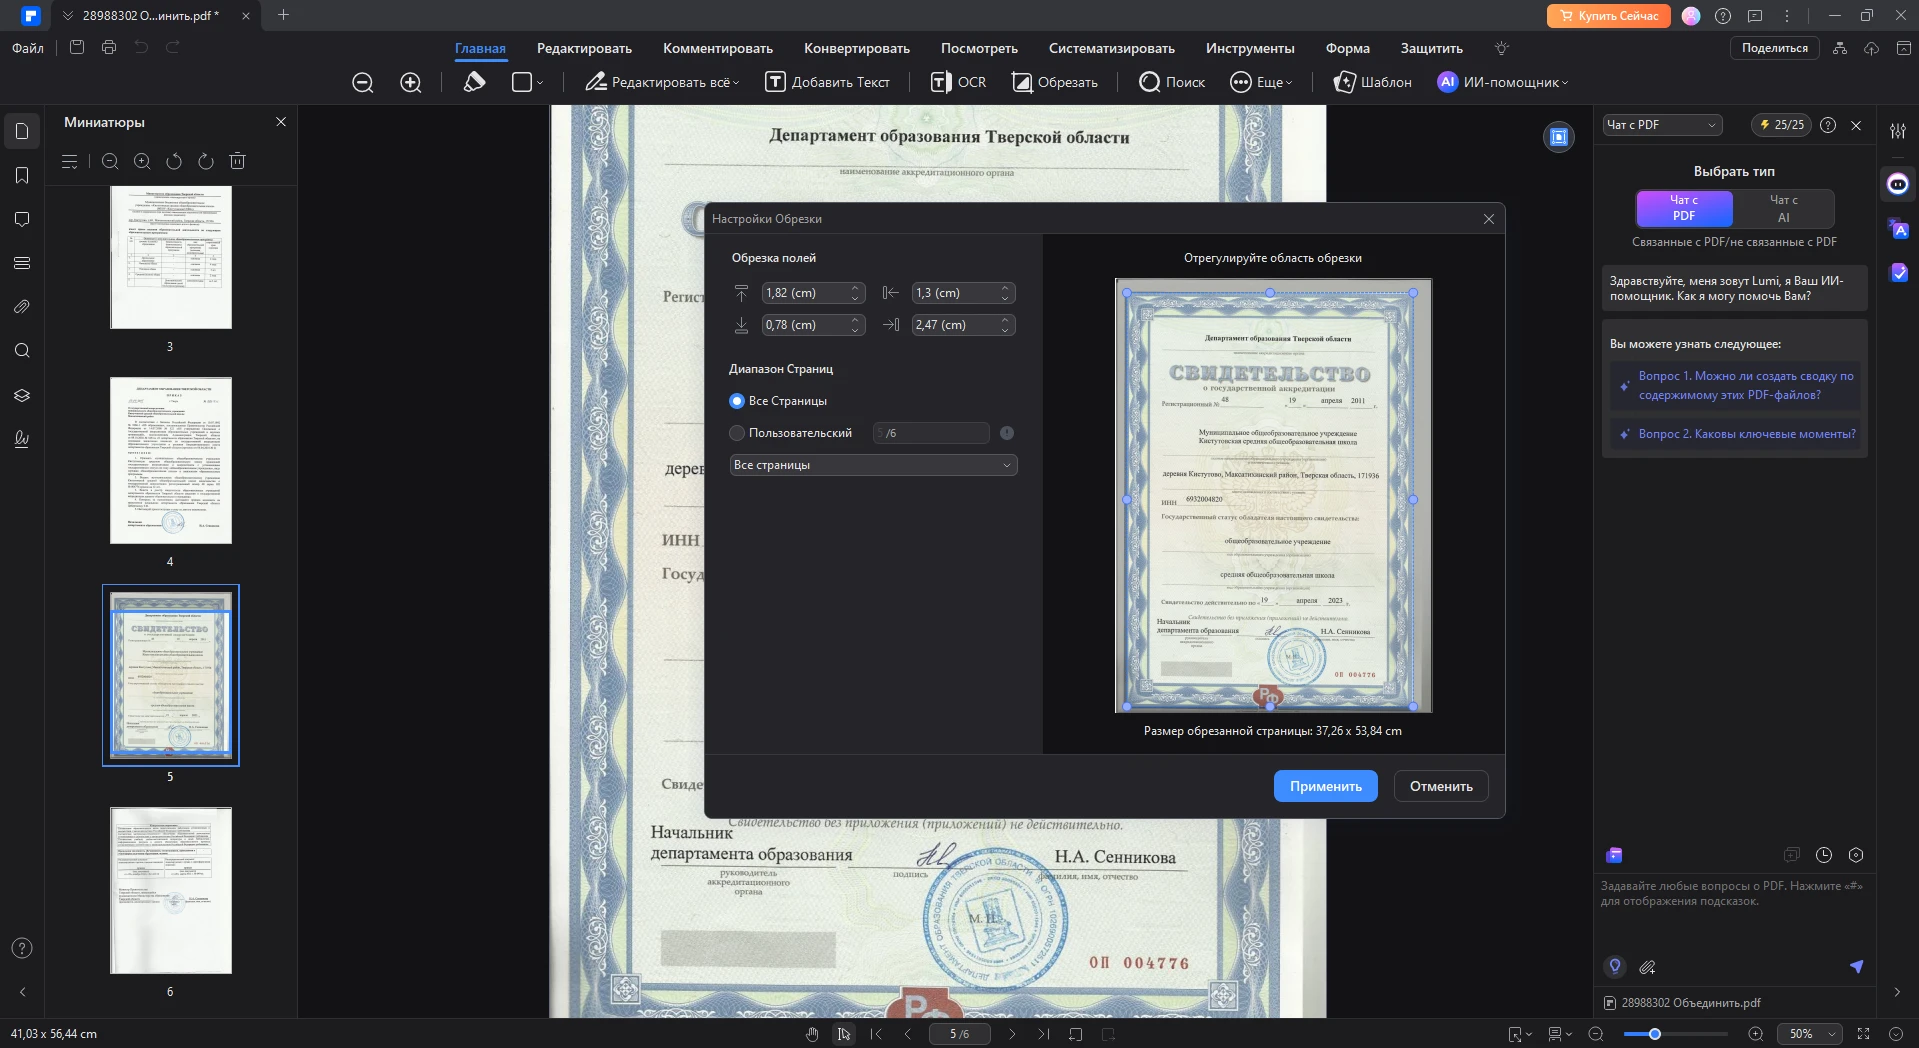Select page 6 thumbnail

tap(171, 890)
